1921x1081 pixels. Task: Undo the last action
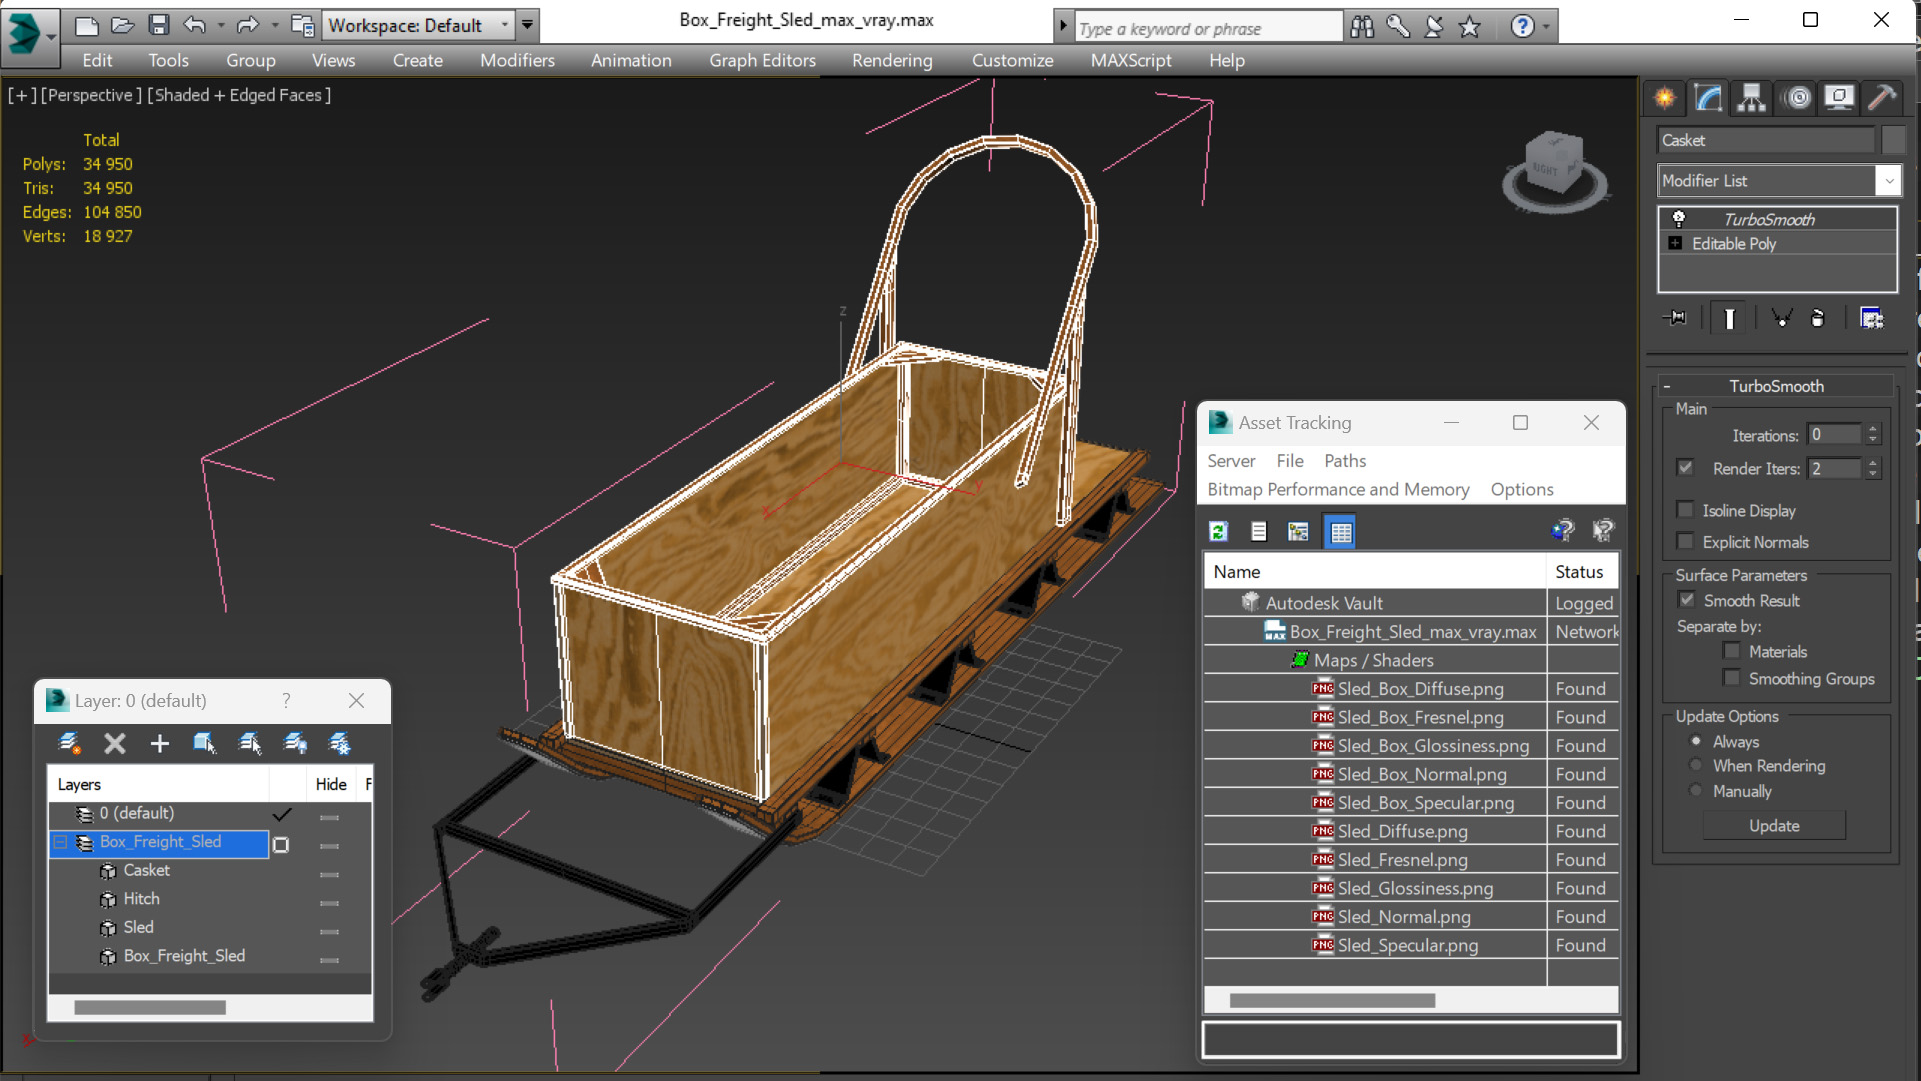click(194, 25)
